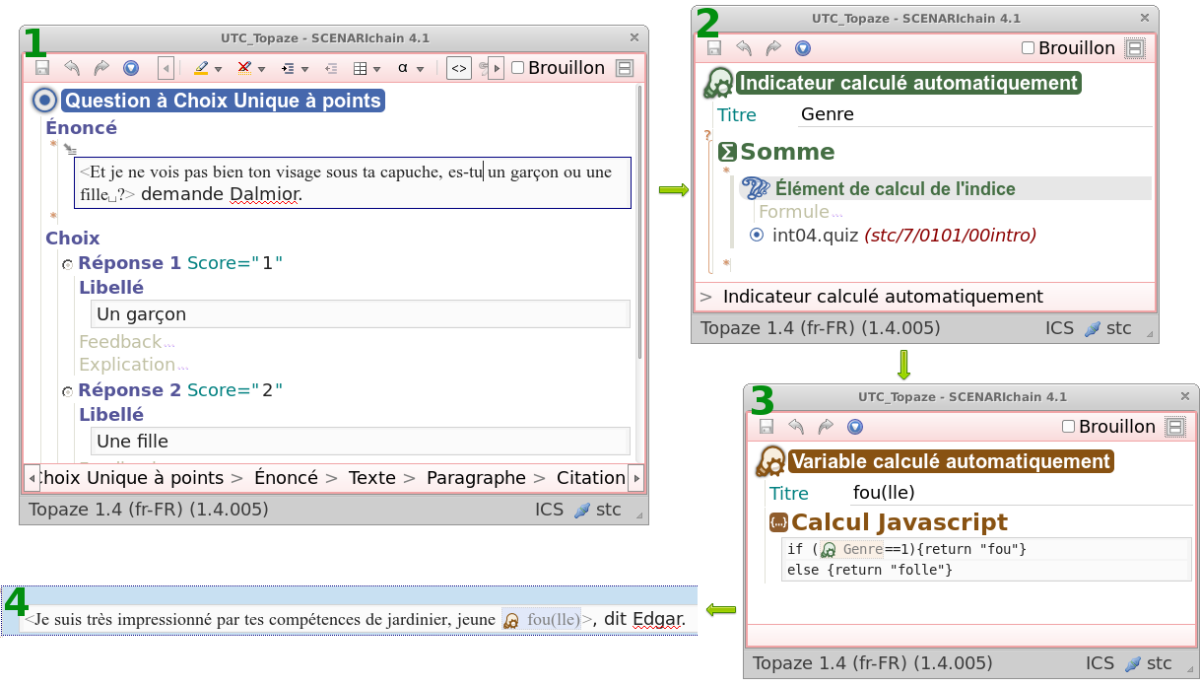This screenshot has height=686, width=1200.
Task: Open the red marker dropdown arrow
Action: coord(261,69)
